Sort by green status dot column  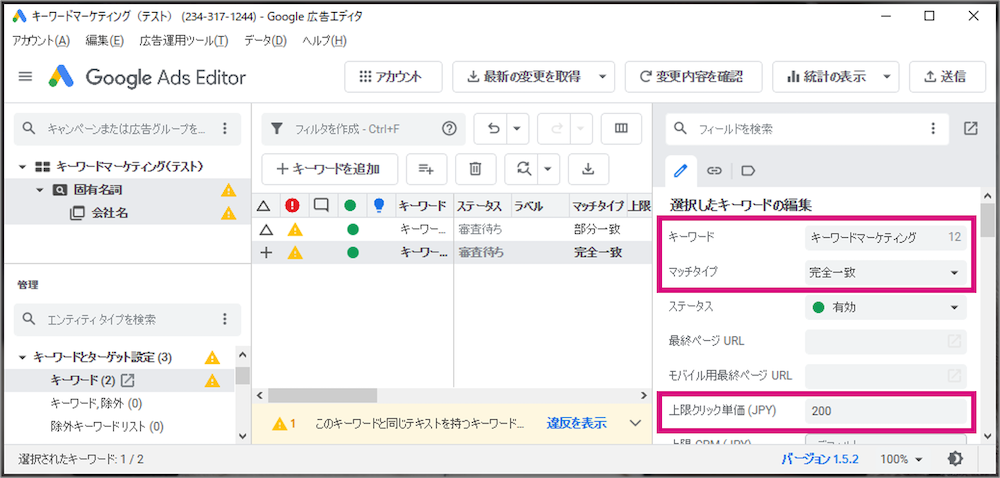click(x=350, y=206)
